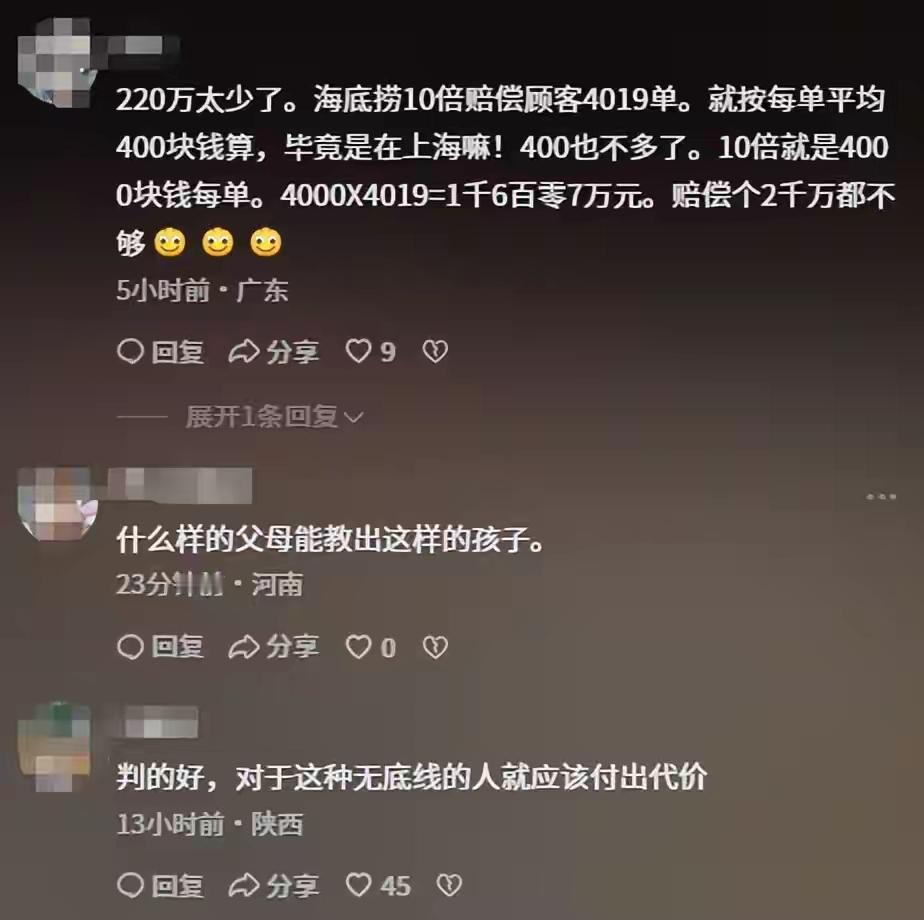Image resolution: width=924 pixels, height=920 pixels.
Task: Open second commenter's avatar profile
Action: click(x=57, y=504)
